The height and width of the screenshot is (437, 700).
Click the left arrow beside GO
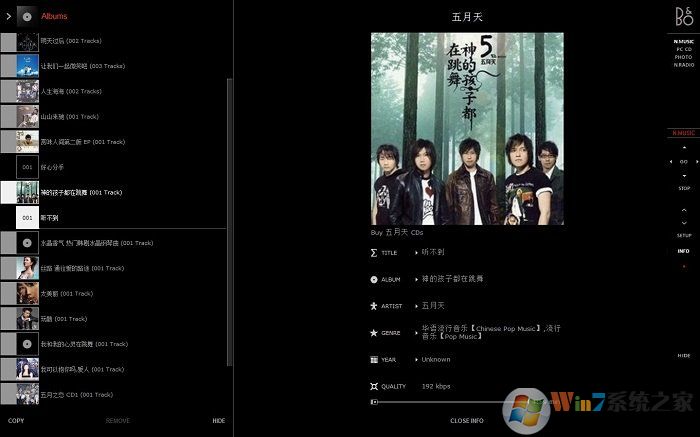(671, 162)
